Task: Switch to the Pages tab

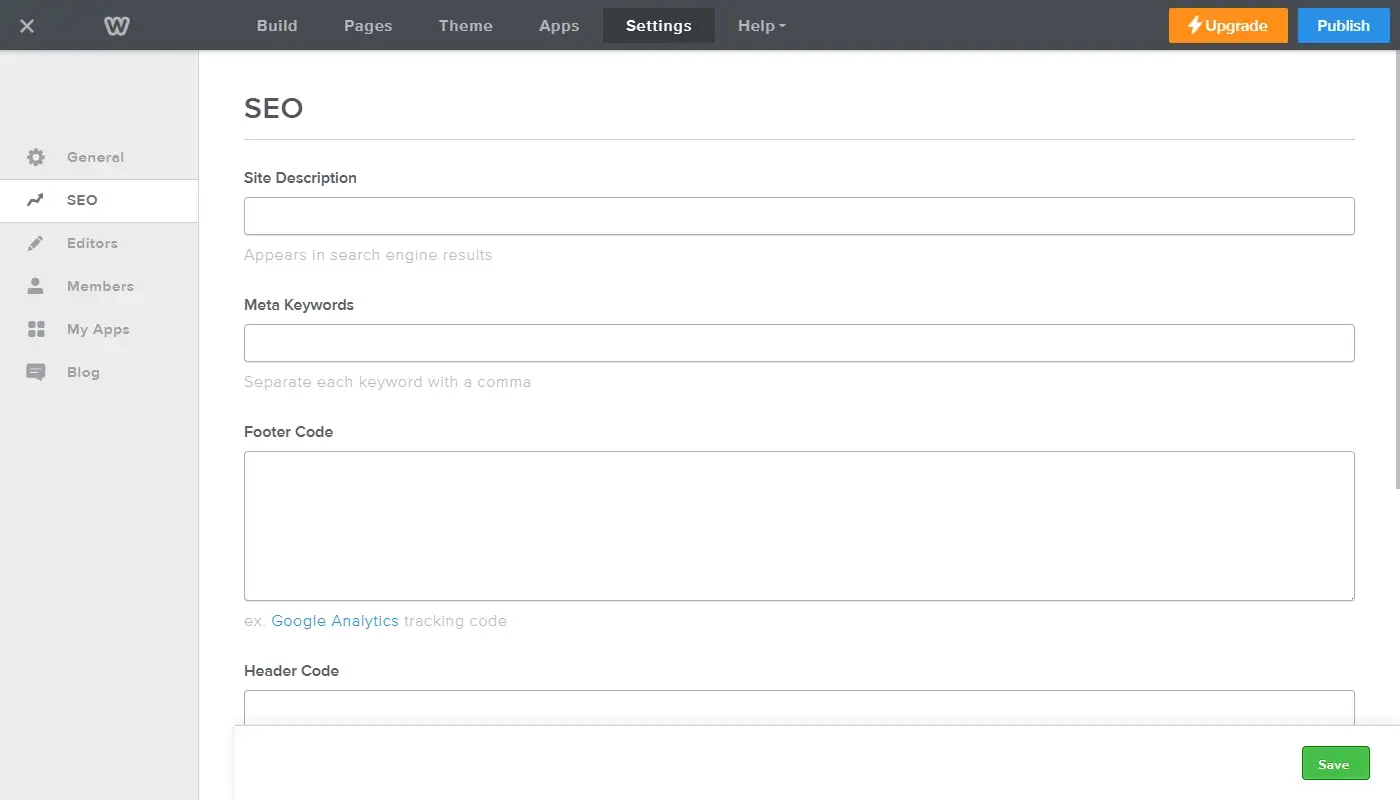Action: click(368, 26)
